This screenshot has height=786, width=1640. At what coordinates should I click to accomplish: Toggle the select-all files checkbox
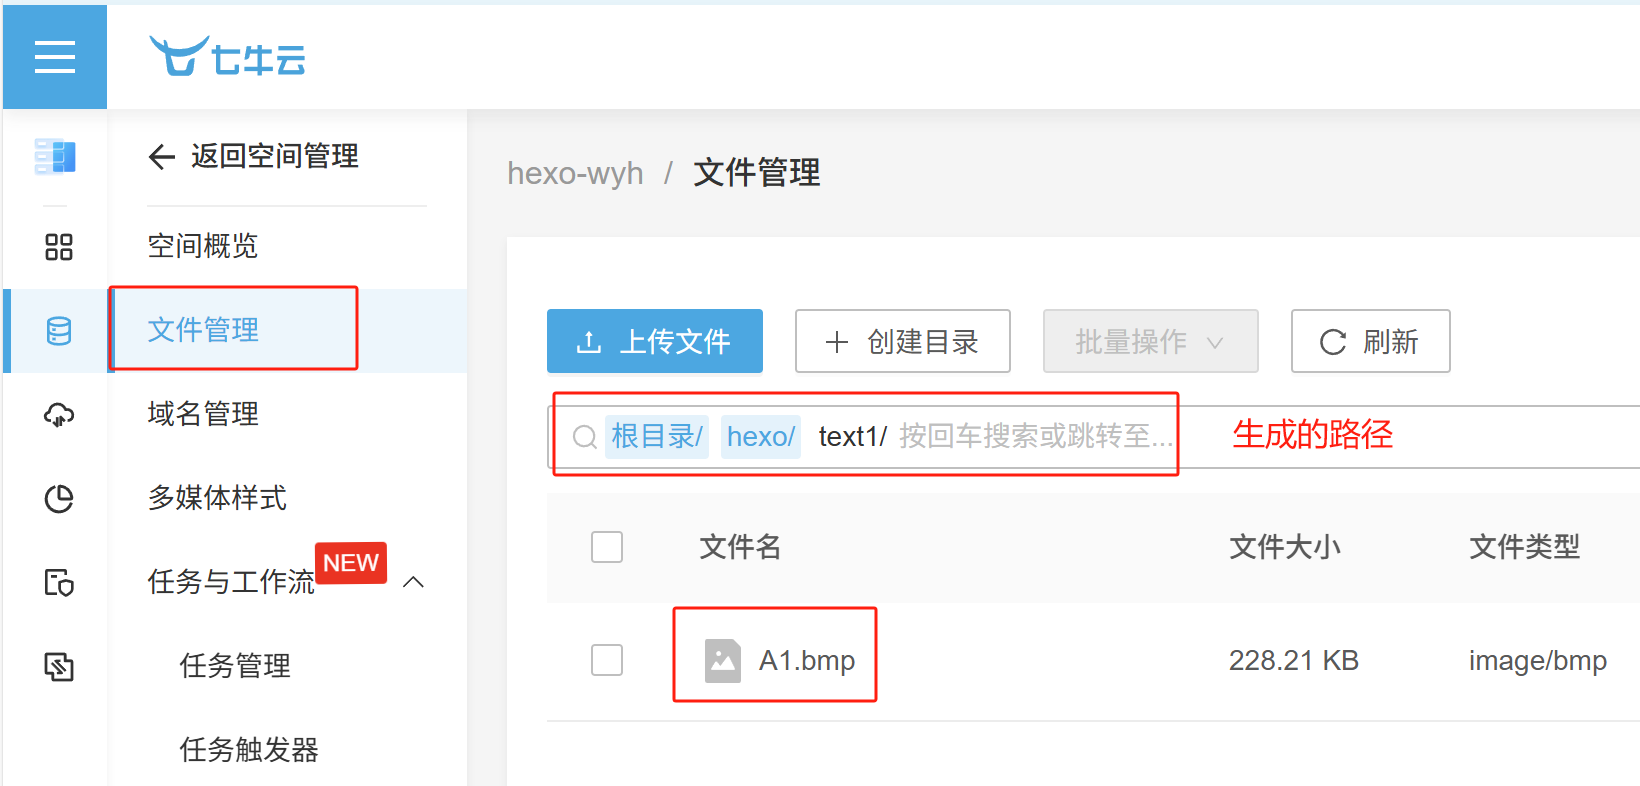click(607, 547)
